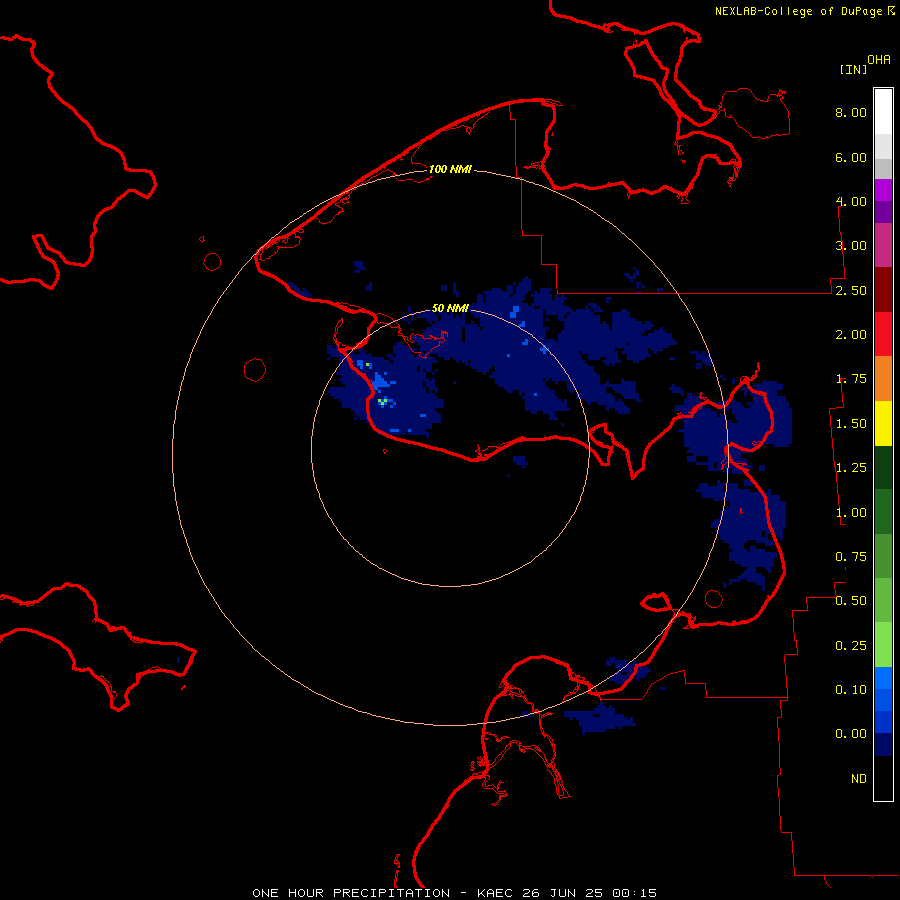The image size is (900, 900).
Task: Click the One Hour Precipitation KAEC title text
Action: [454, 893]
